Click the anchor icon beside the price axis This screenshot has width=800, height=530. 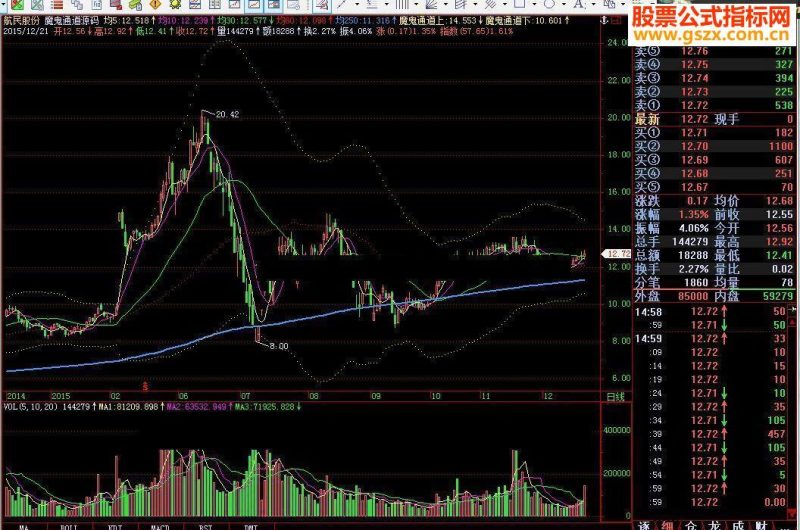[x=604, y=20]
